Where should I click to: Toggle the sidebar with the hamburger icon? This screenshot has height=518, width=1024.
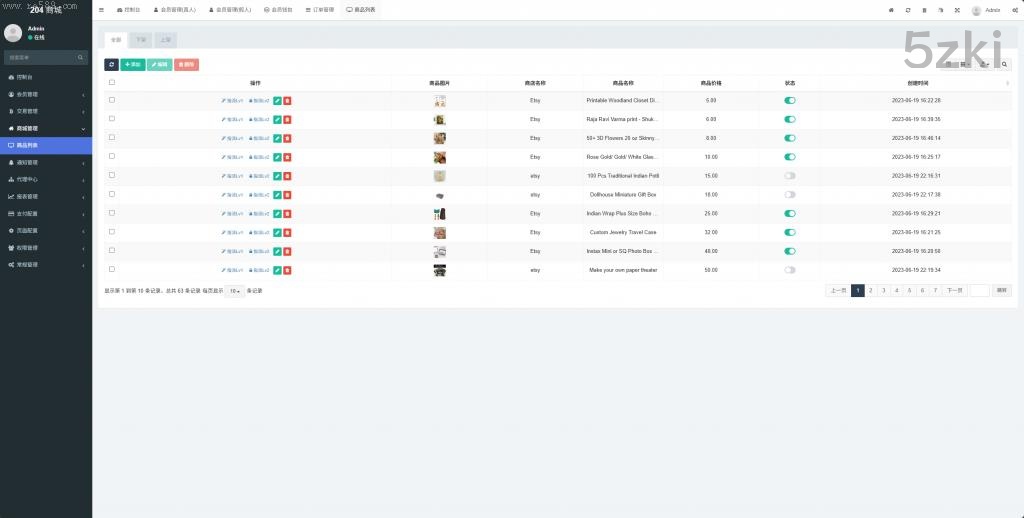click(x=101, y=10)
